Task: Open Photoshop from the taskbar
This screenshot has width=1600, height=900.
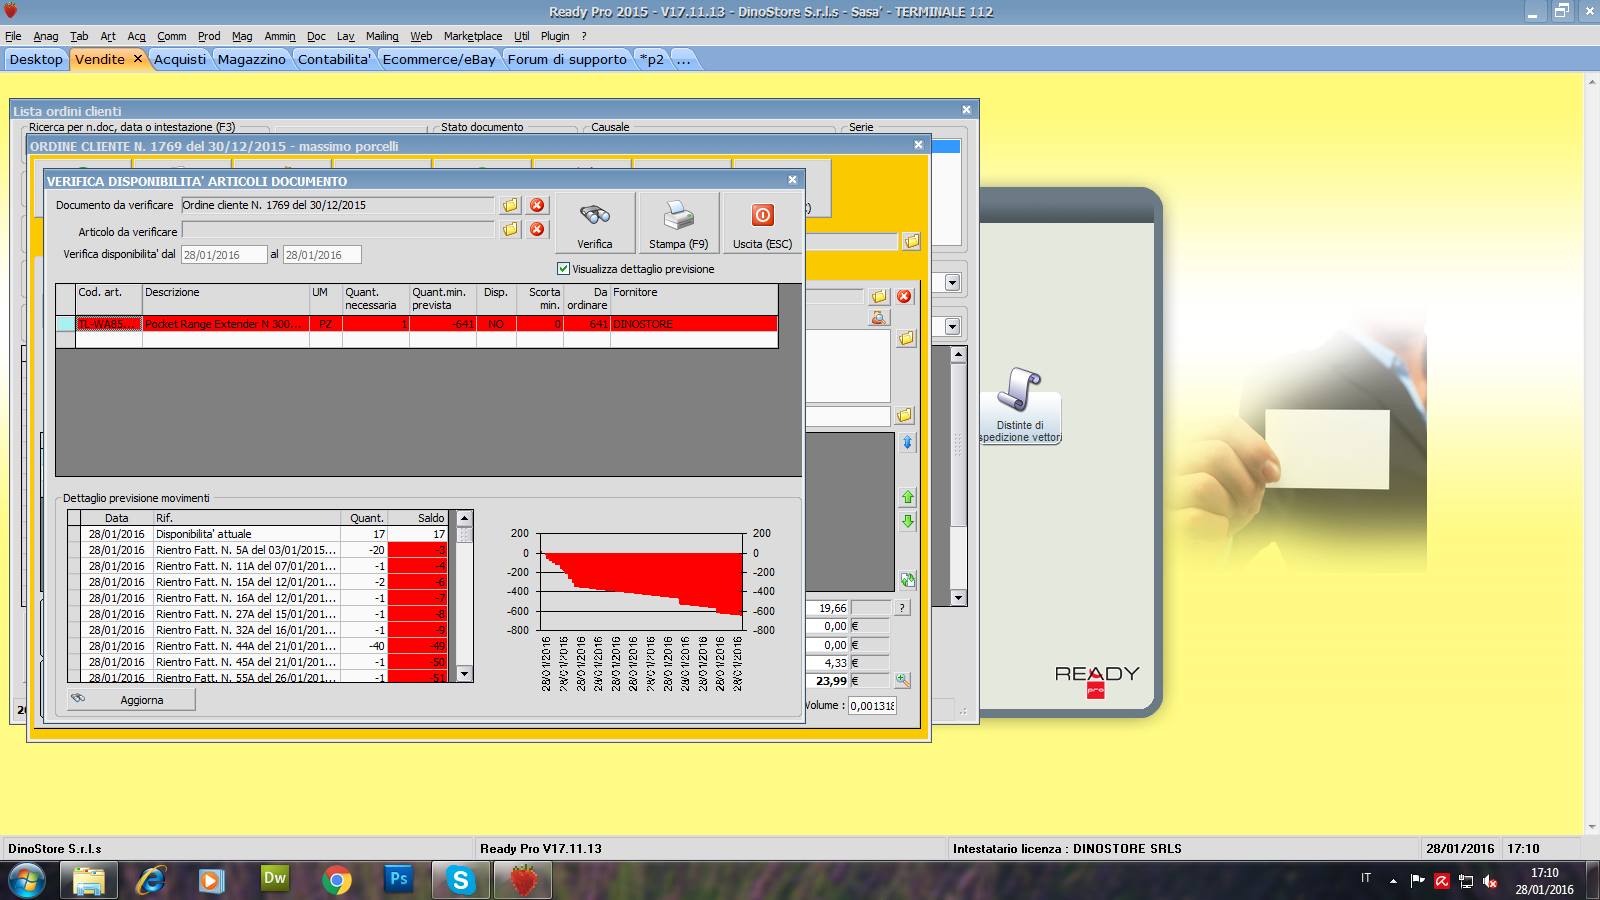Action: coord(398,880)
